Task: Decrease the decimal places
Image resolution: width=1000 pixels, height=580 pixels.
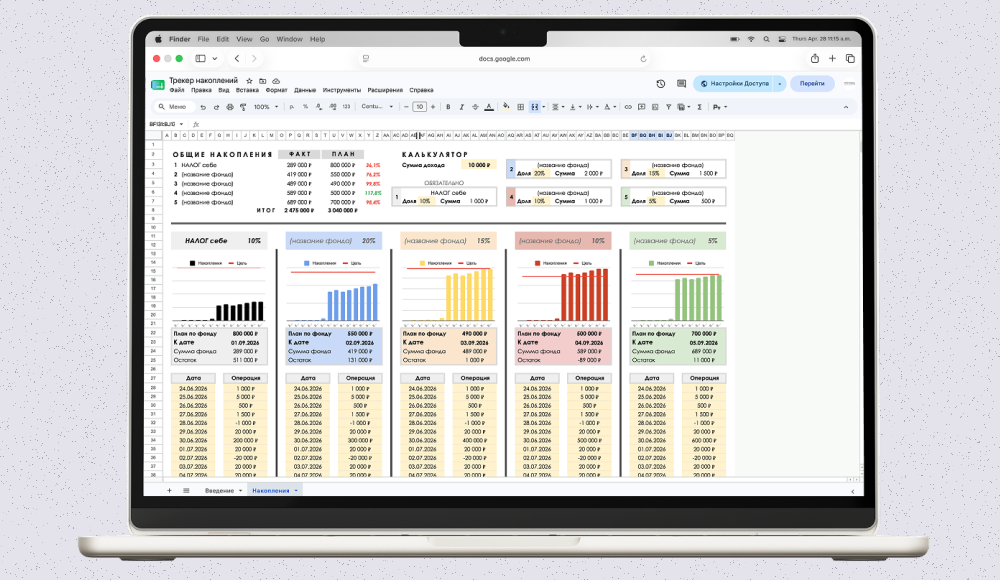Action: click(319, 107)
